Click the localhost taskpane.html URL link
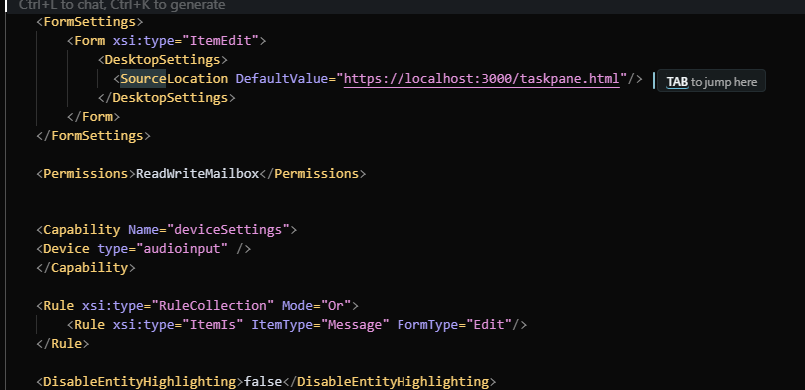This screenshot has height=390, width=805. (482, 79)
